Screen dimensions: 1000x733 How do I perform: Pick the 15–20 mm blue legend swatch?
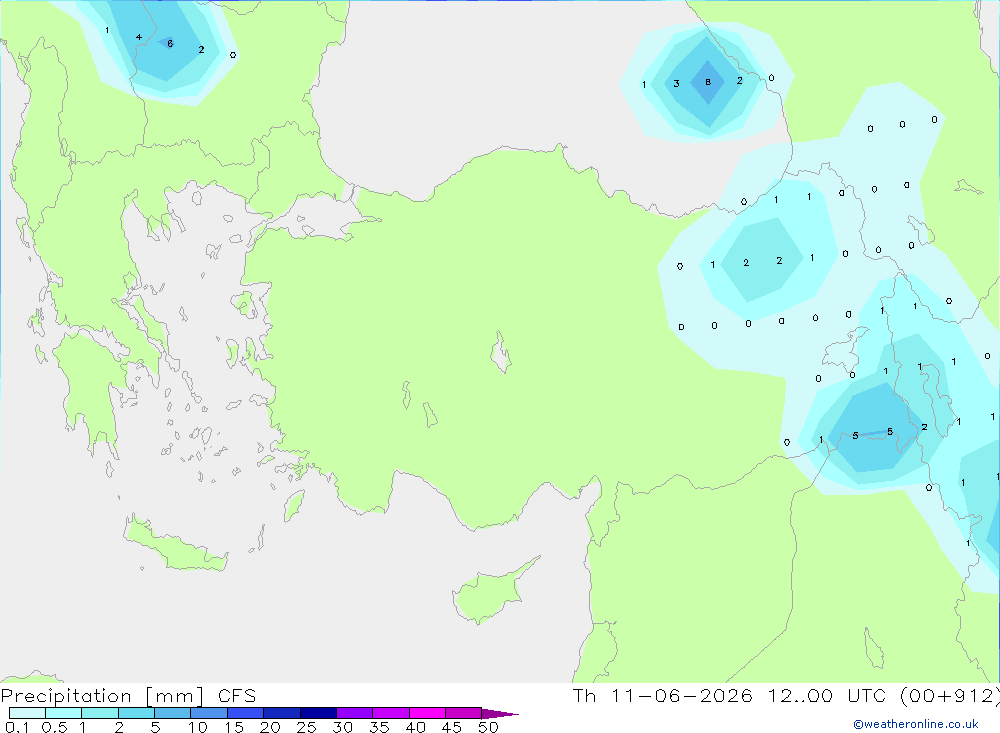point(246,713)
